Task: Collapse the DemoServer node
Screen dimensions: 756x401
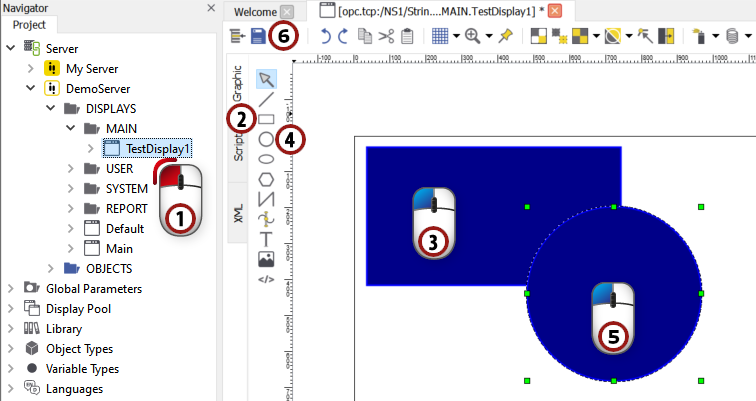Action: coord(30,88)
